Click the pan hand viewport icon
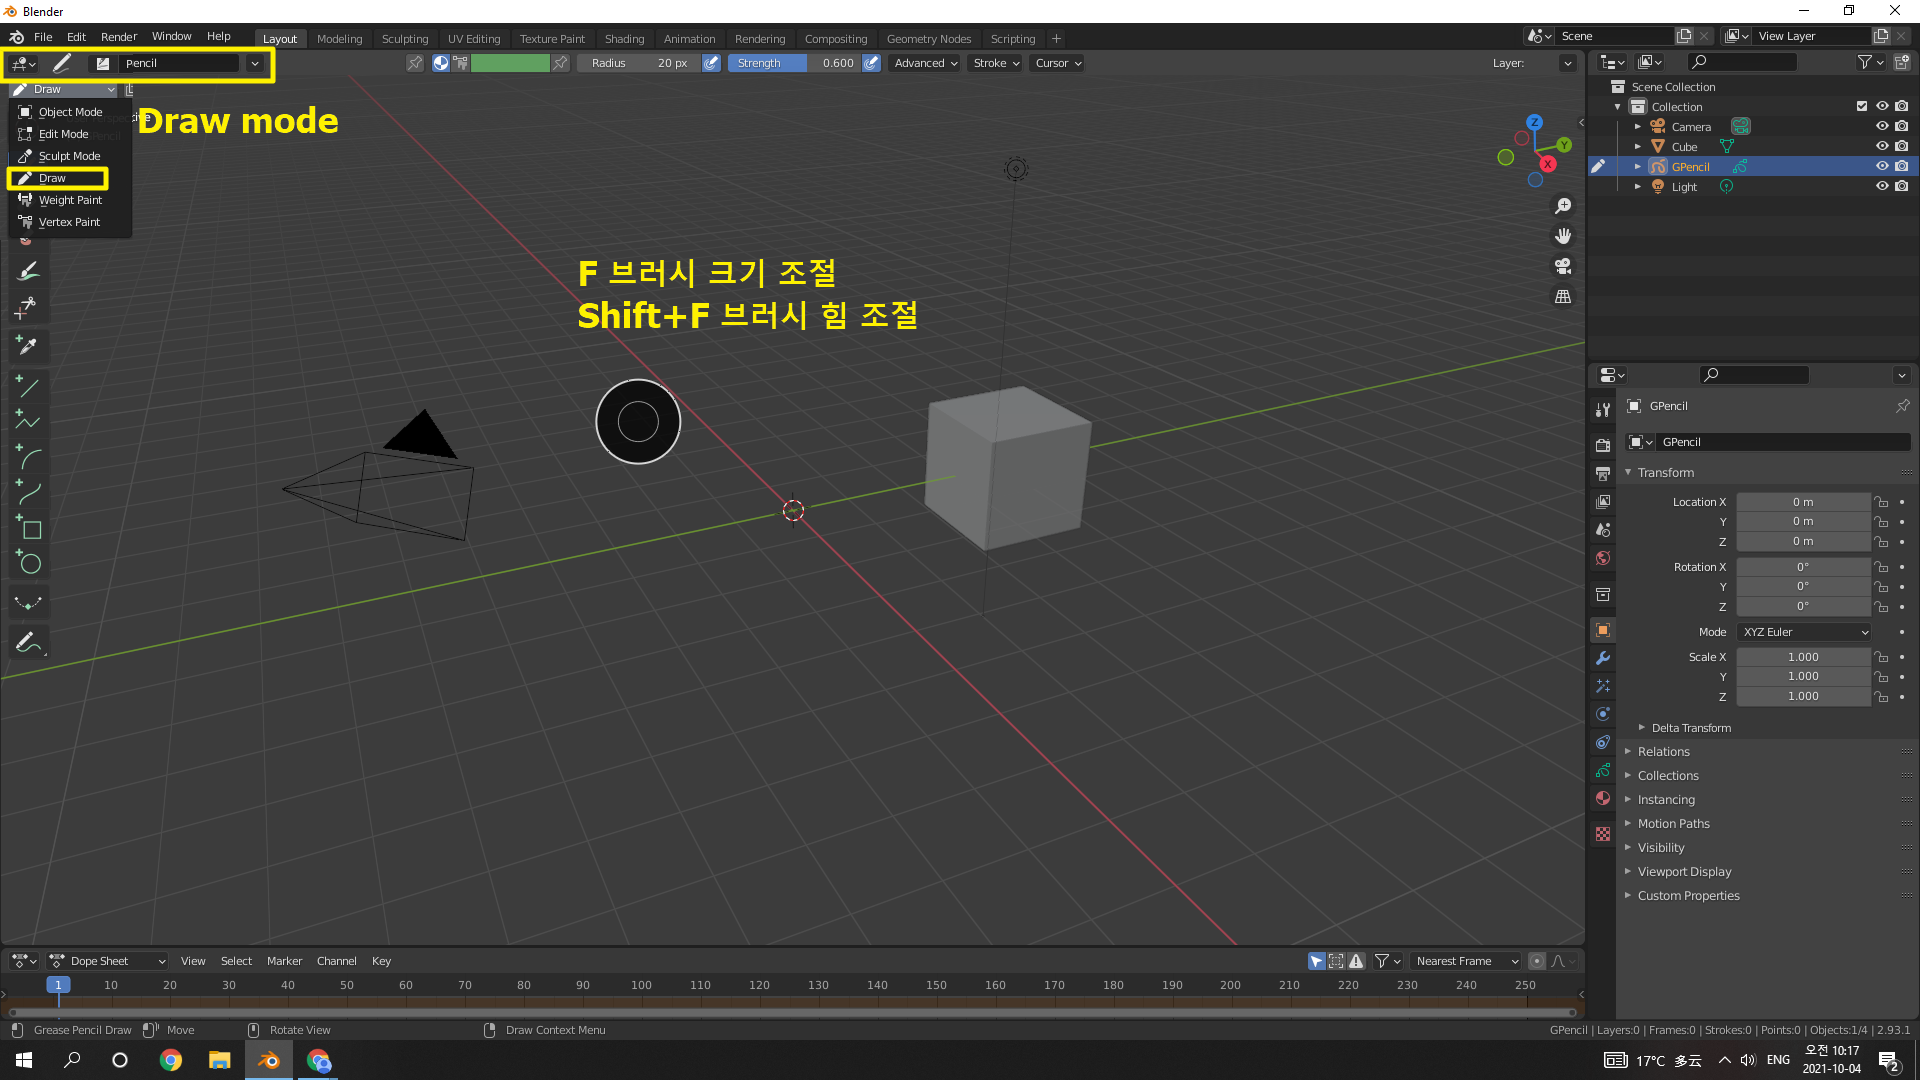The height and width of the screenshot is (1080, 1920). [1563, 236]
